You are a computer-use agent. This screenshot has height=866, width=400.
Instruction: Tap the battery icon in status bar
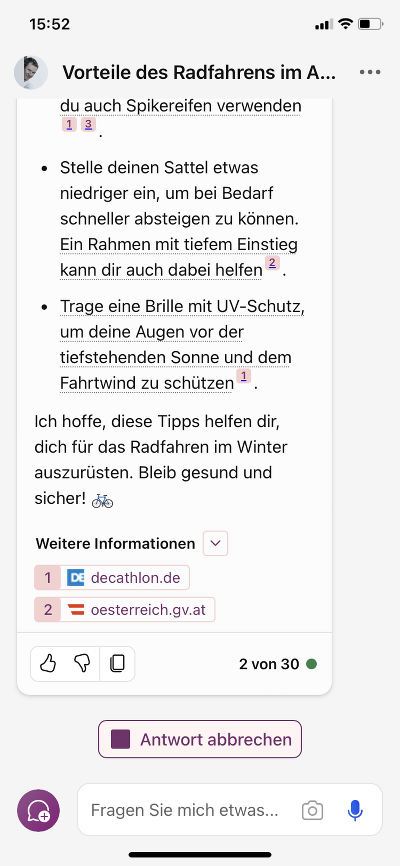click(x=370, y=24)
